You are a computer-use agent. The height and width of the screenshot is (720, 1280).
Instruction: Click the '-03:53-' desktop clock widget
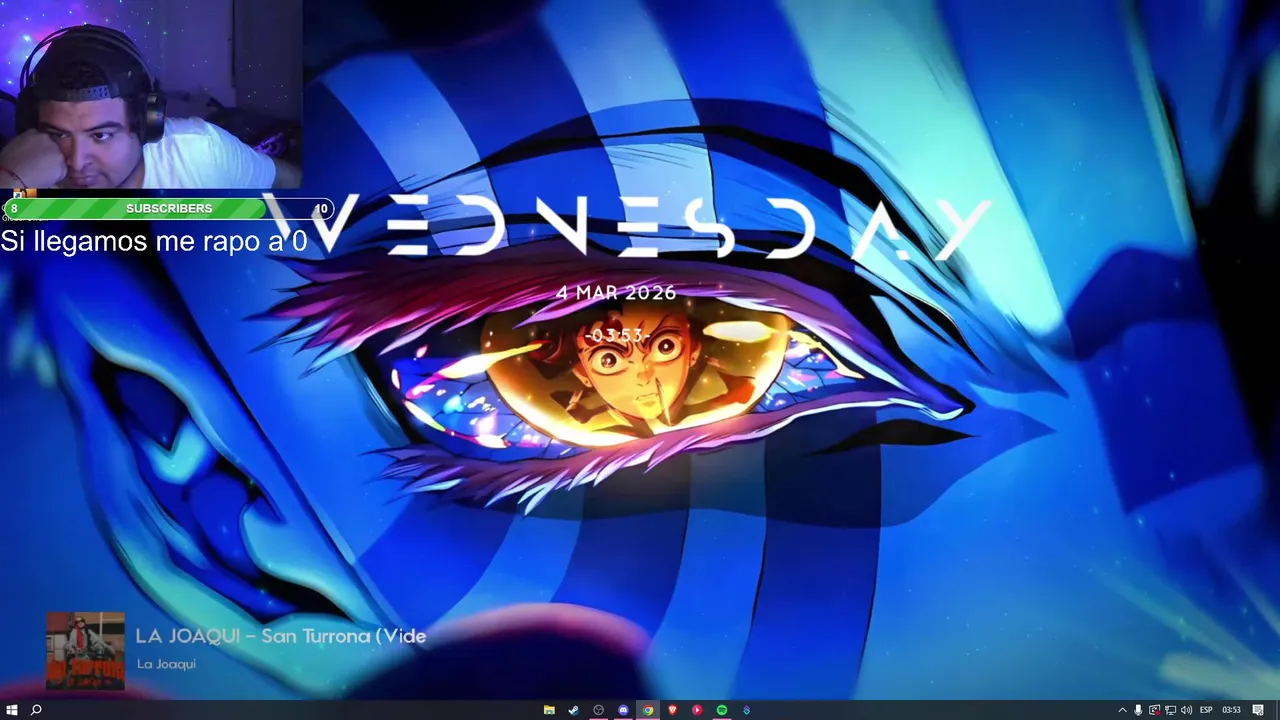[617, 336]
